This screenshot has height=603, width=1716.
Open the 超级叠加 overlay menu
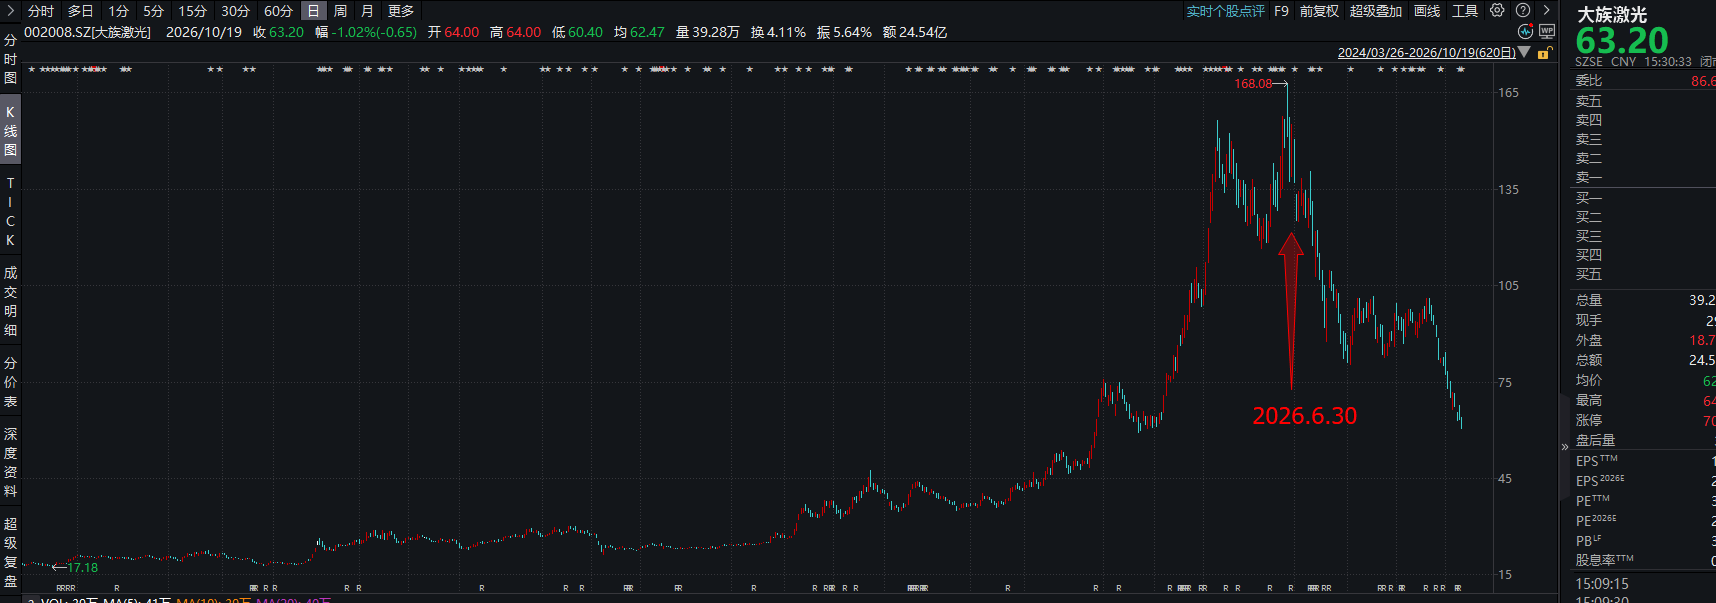coord(1375,11)
